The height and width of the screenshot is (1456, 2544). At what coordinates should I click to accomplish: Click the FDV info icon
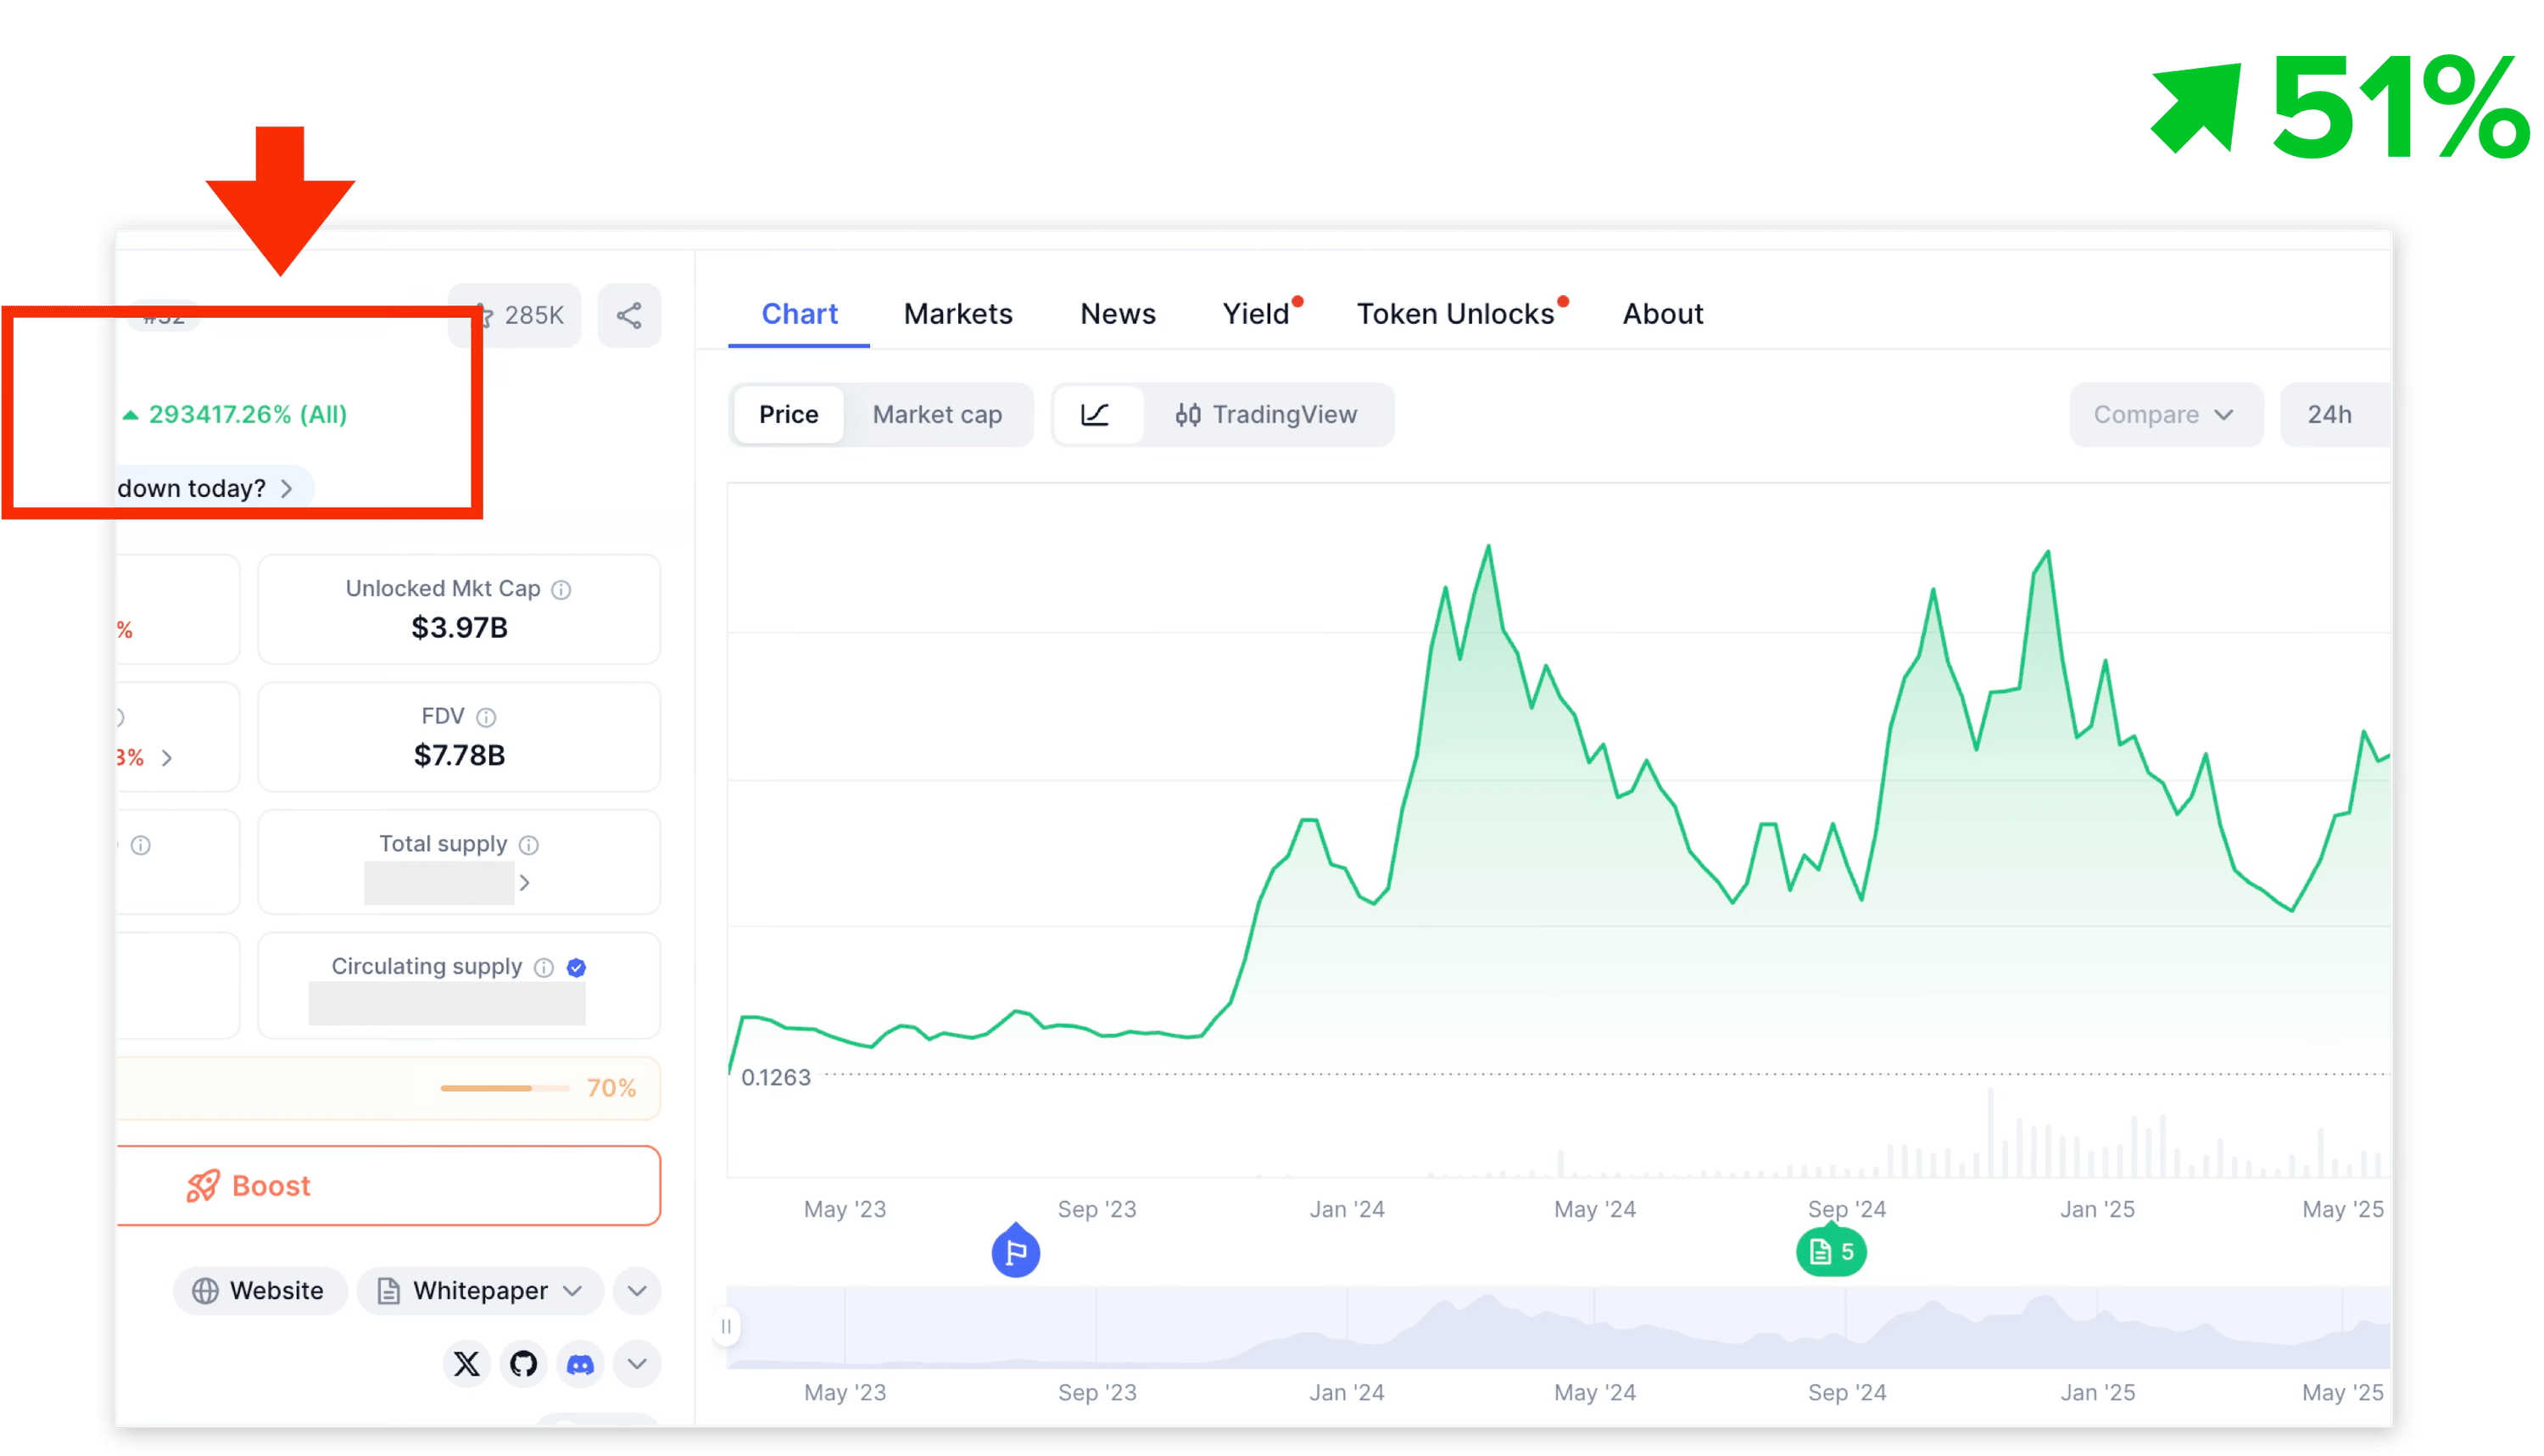click(486, 717)
